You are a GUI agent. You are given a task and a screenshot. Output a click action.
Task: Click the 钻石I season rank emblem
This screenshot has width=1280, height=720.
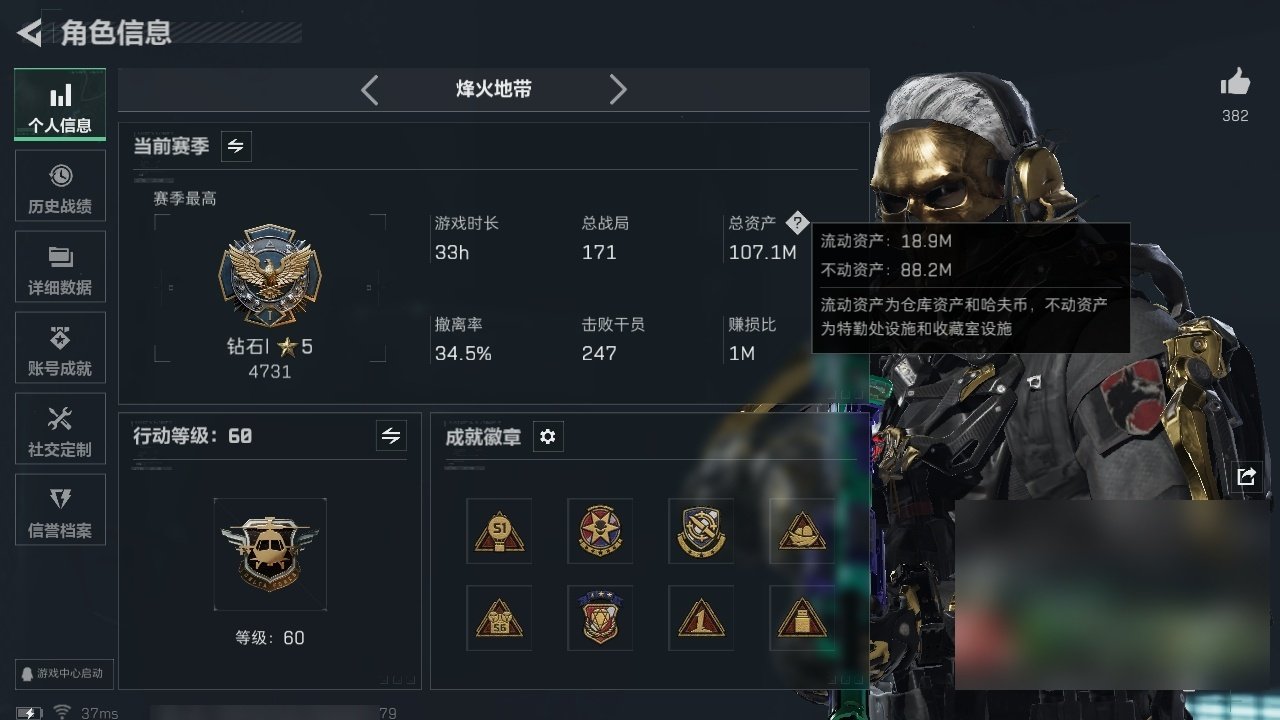point(270,276)
